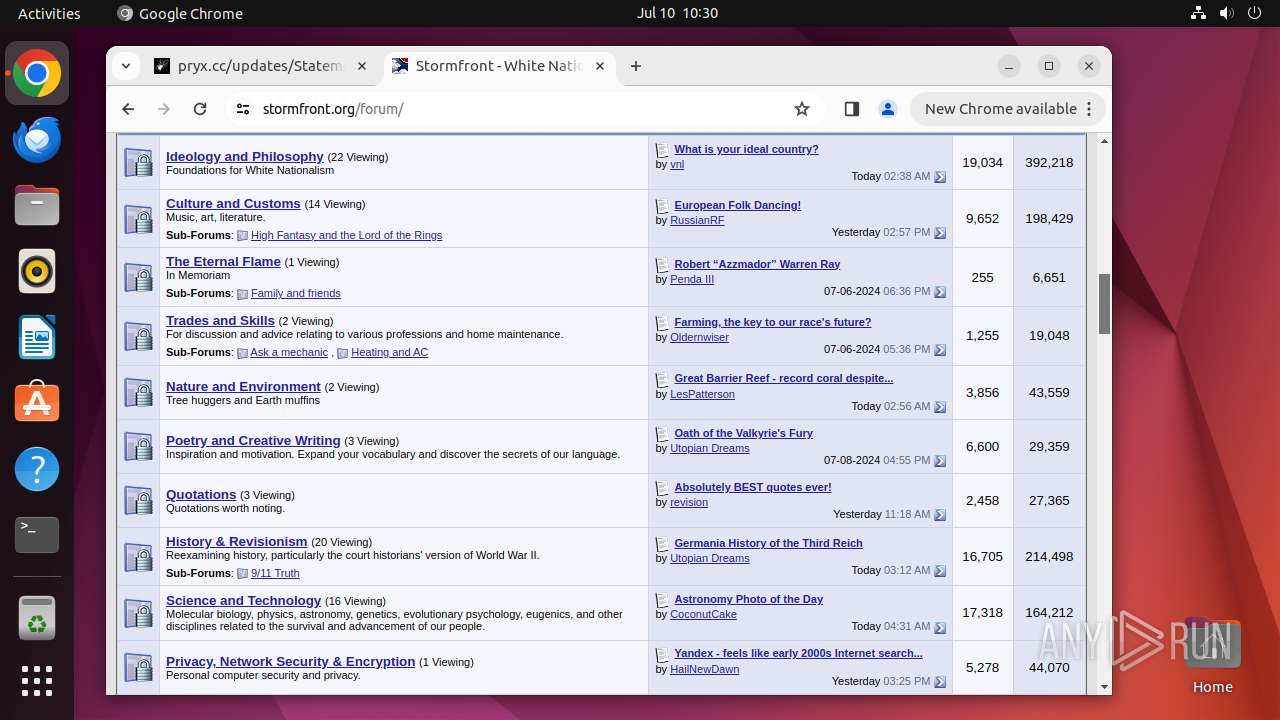Image resolution: width=1280 pixels, height=720 pixels.
Task: Open the Chrome side panel icon
Action: point(852,109)
